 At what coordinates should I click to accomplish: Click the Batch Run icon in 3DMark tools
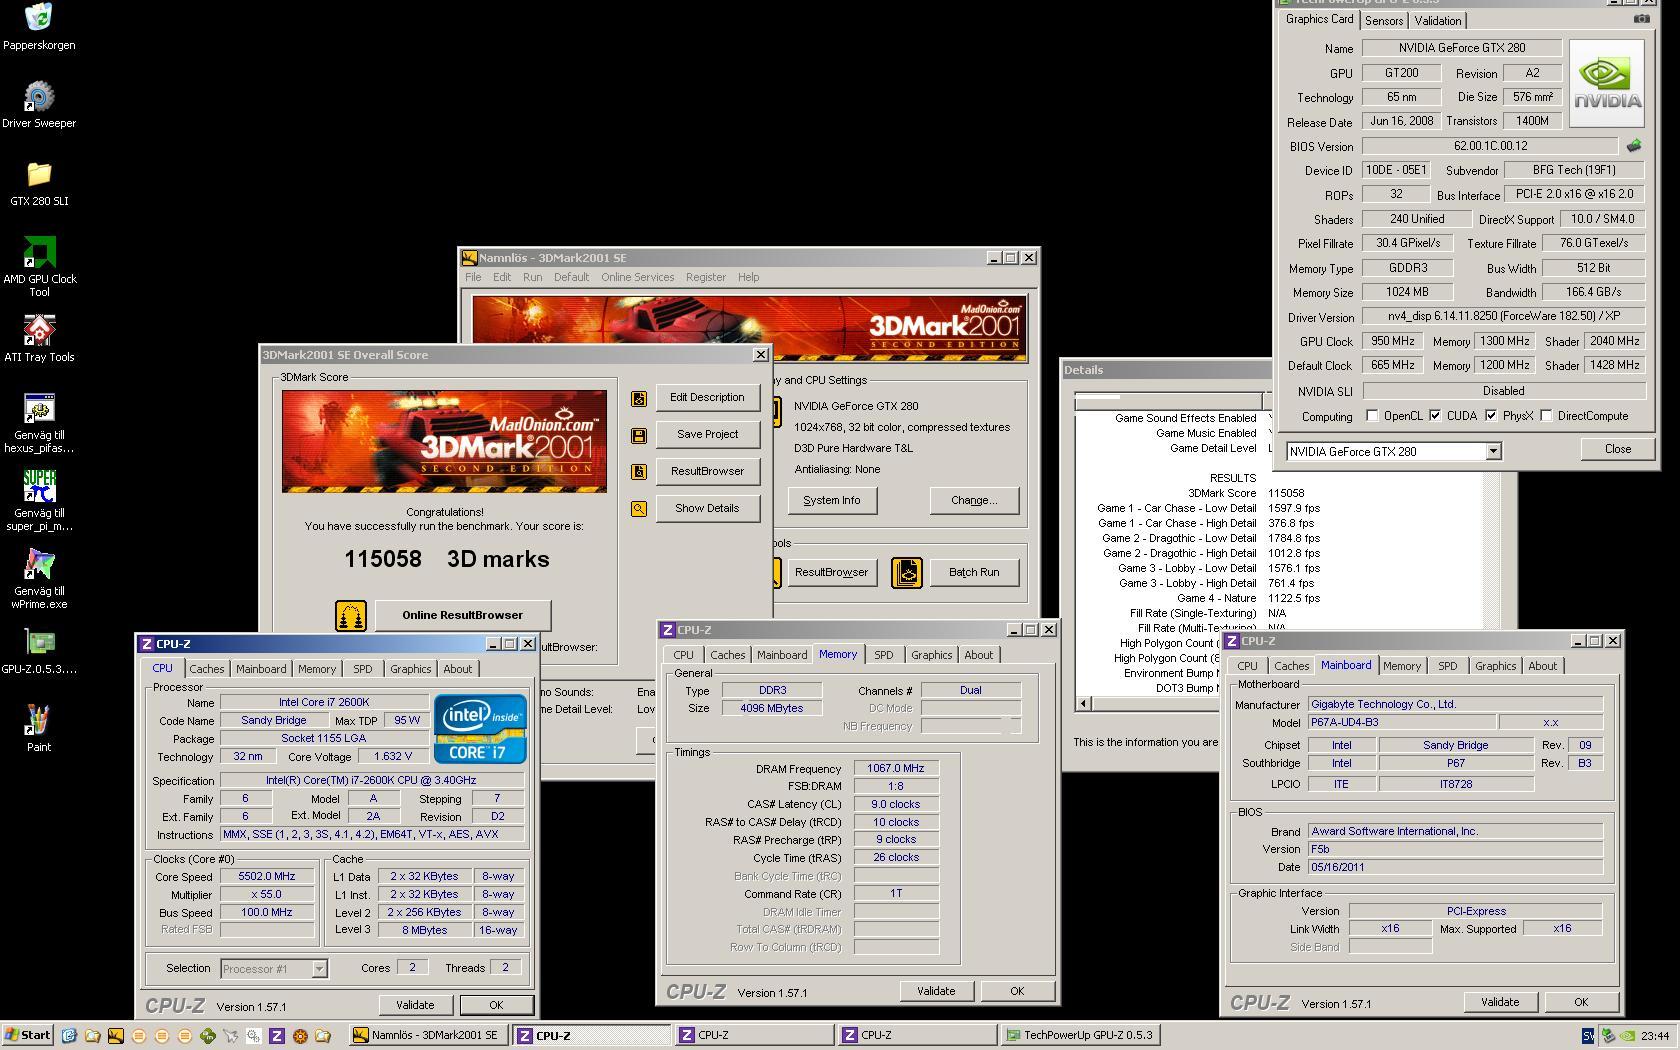coord(907,572)
